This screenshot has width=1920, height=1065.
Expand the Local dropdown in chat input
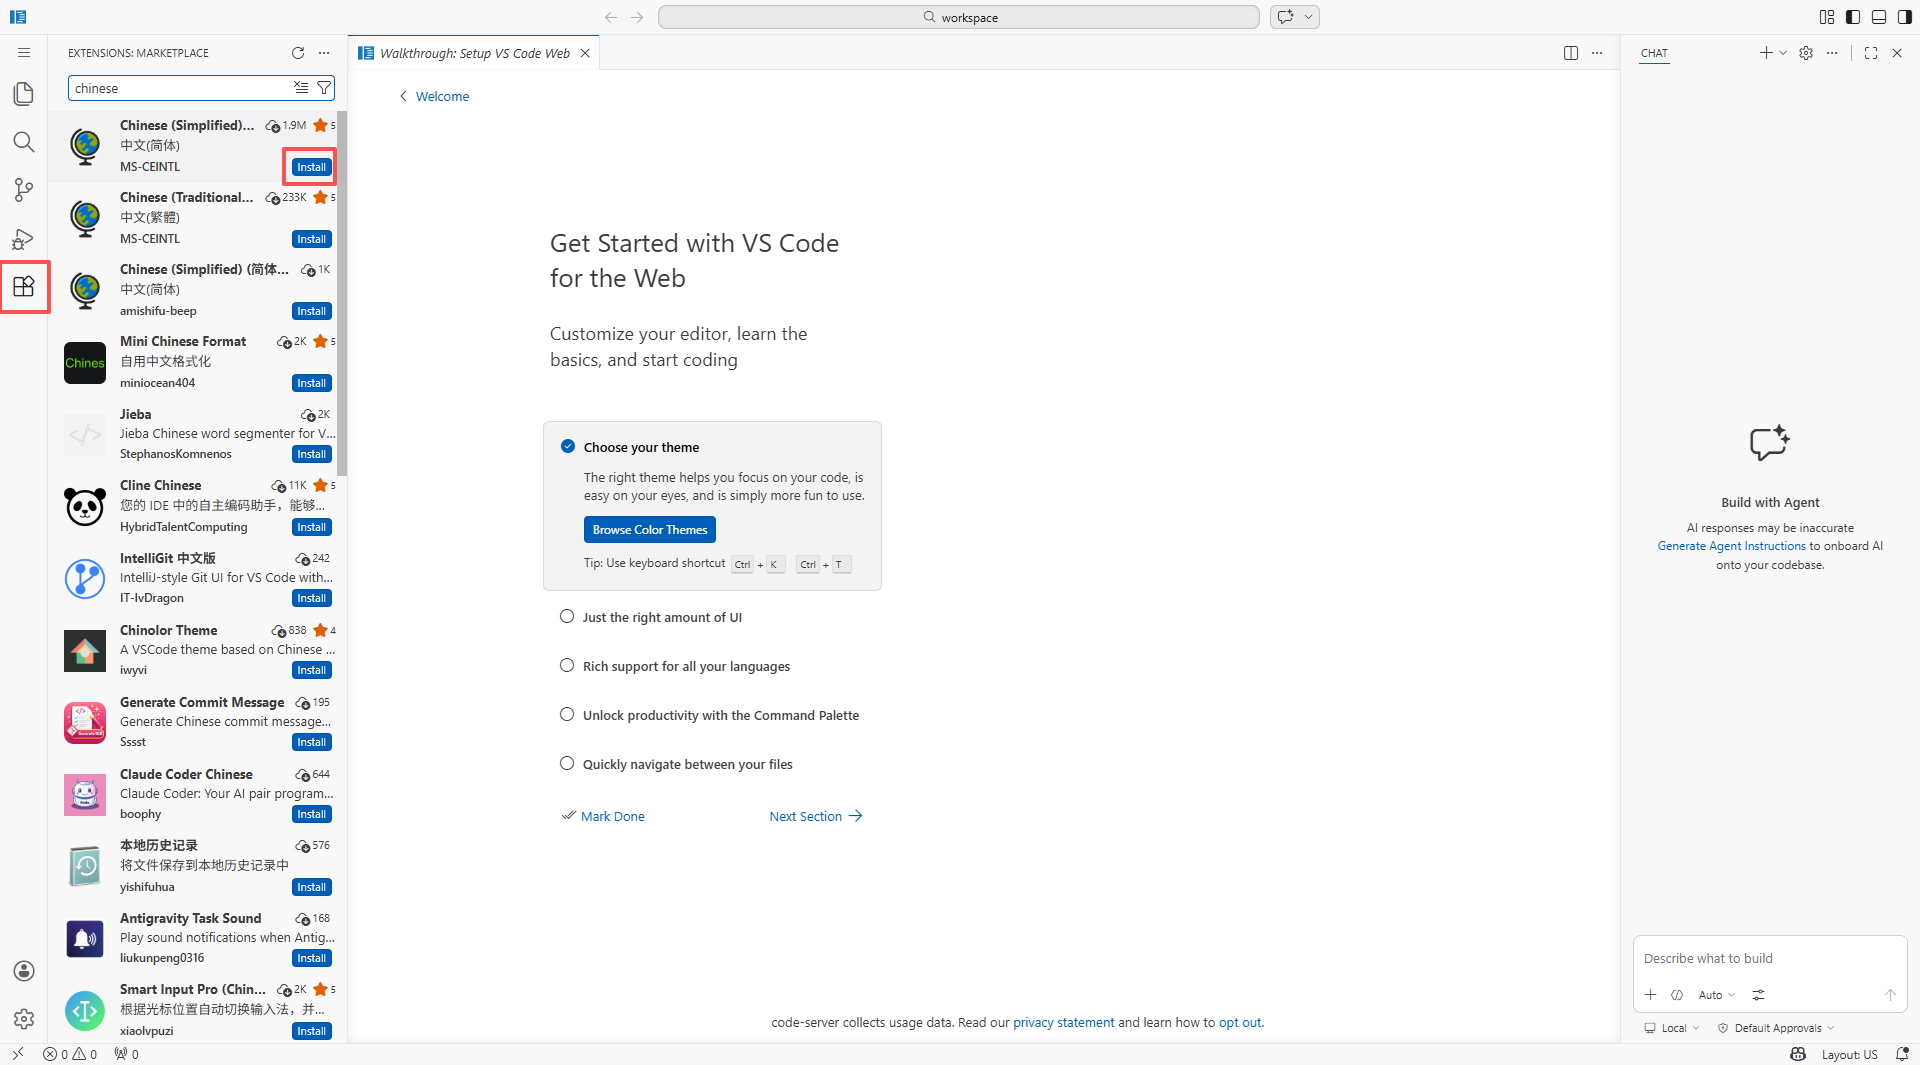point(1671,1027)
